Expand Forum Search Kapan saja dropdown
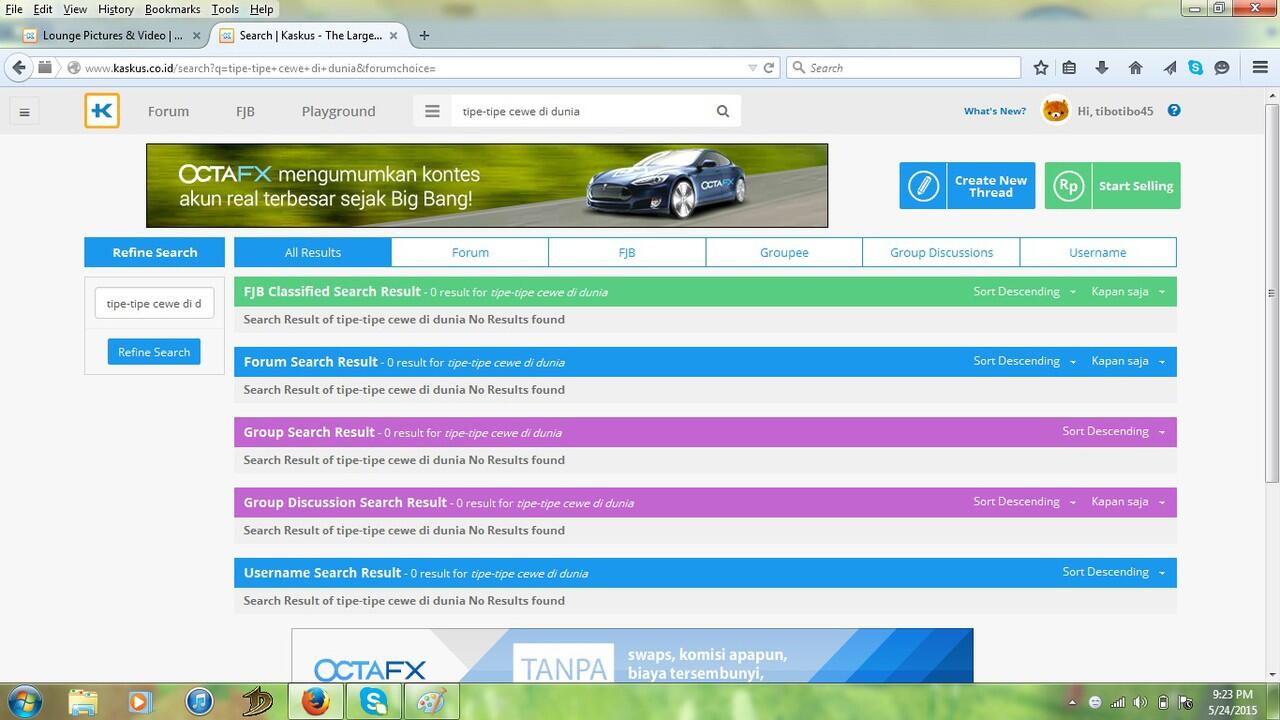 coord(1128,361)
